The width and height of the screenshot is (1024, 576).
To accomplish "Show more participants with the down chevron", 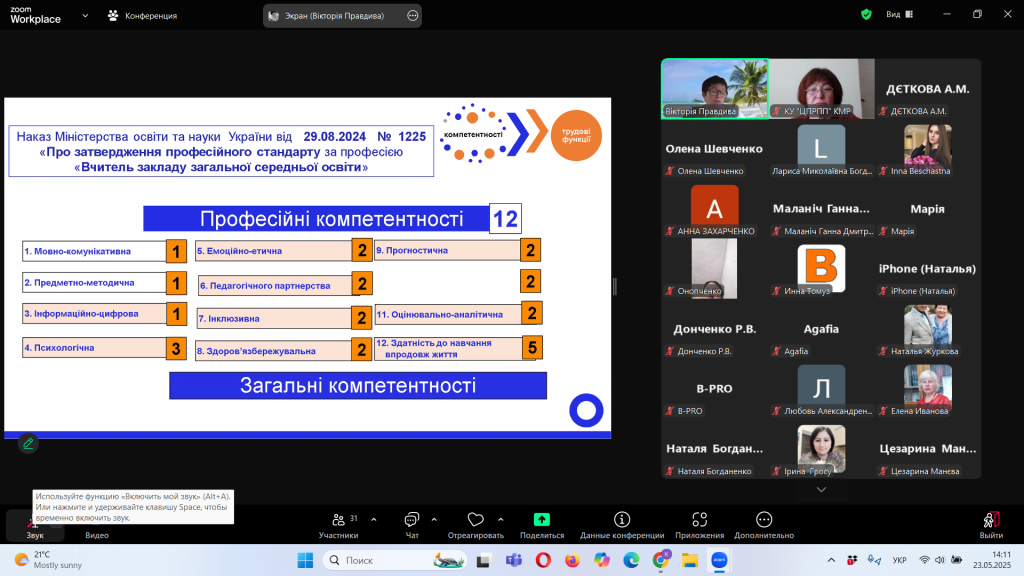I will (x=821, y=490).
